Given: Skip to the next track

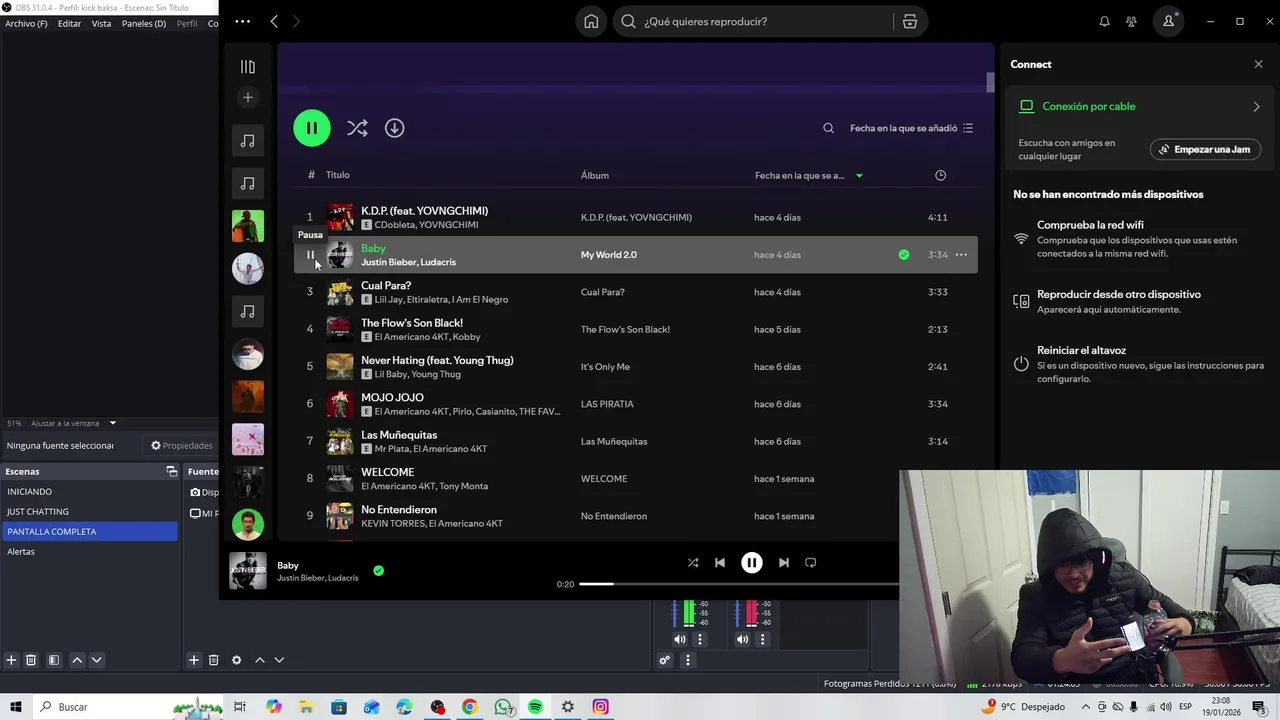Looking at the screenshot, I should 783,563.
